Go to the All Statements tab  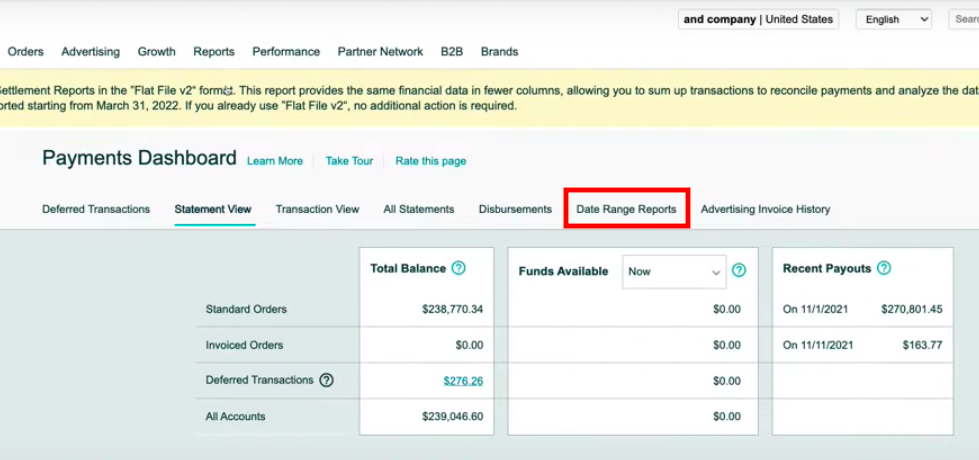418,209
